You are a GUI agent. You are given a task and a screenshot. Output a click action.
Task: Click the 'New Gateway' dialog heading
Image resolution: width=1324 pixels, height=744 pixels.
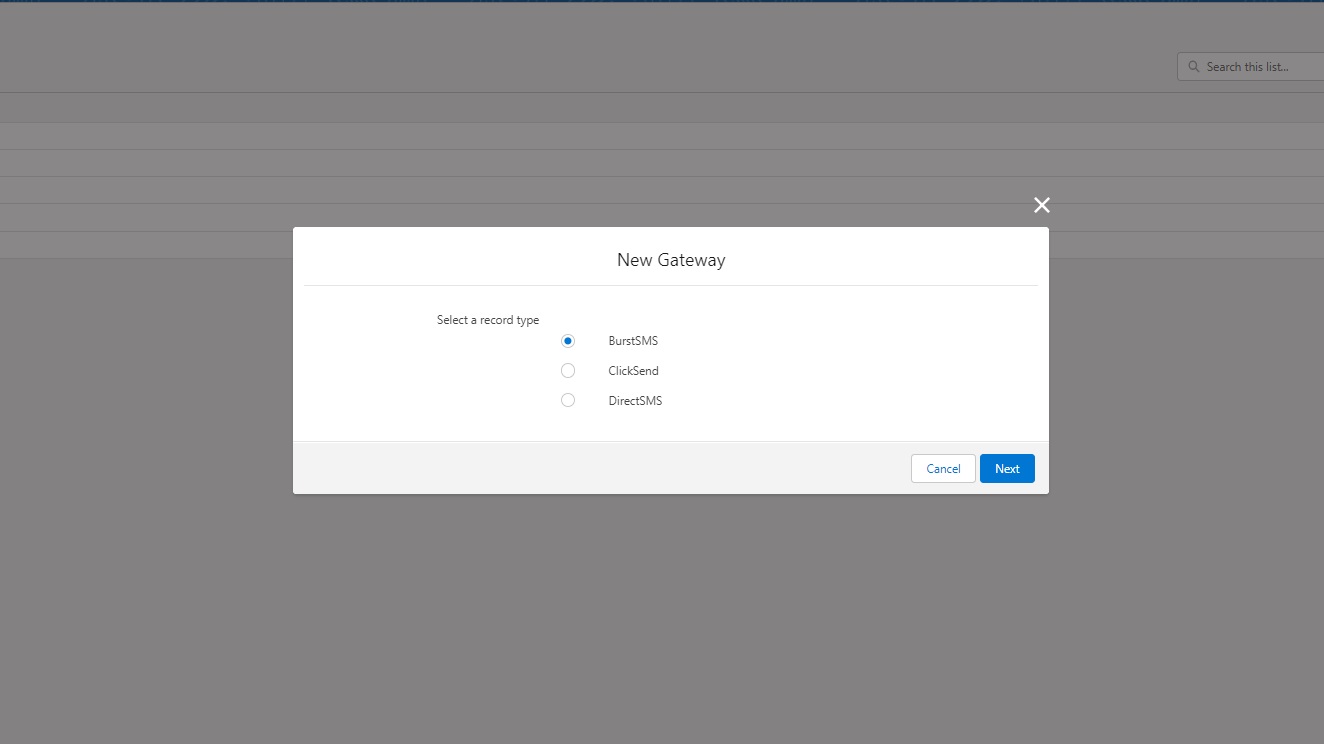pos(671,260)
